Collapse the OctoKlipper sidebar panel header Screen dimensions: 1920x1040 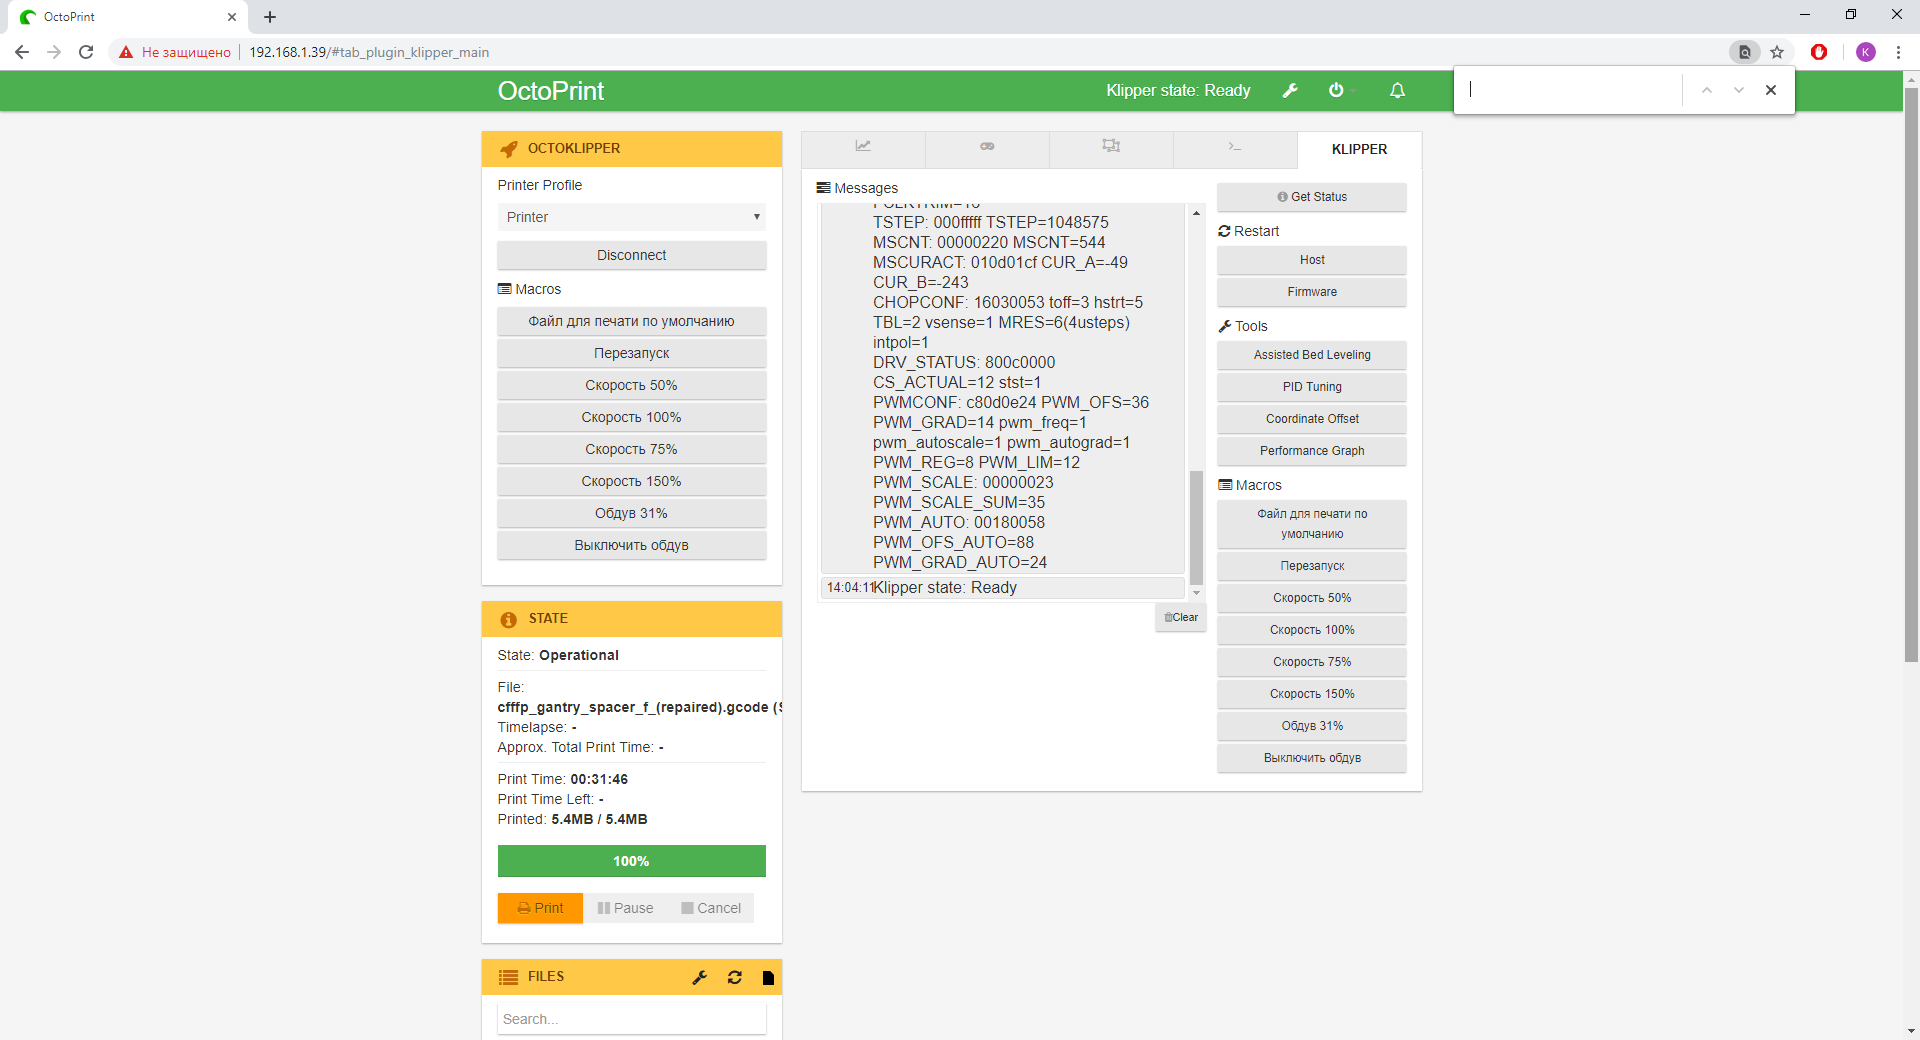coord(631,149)
